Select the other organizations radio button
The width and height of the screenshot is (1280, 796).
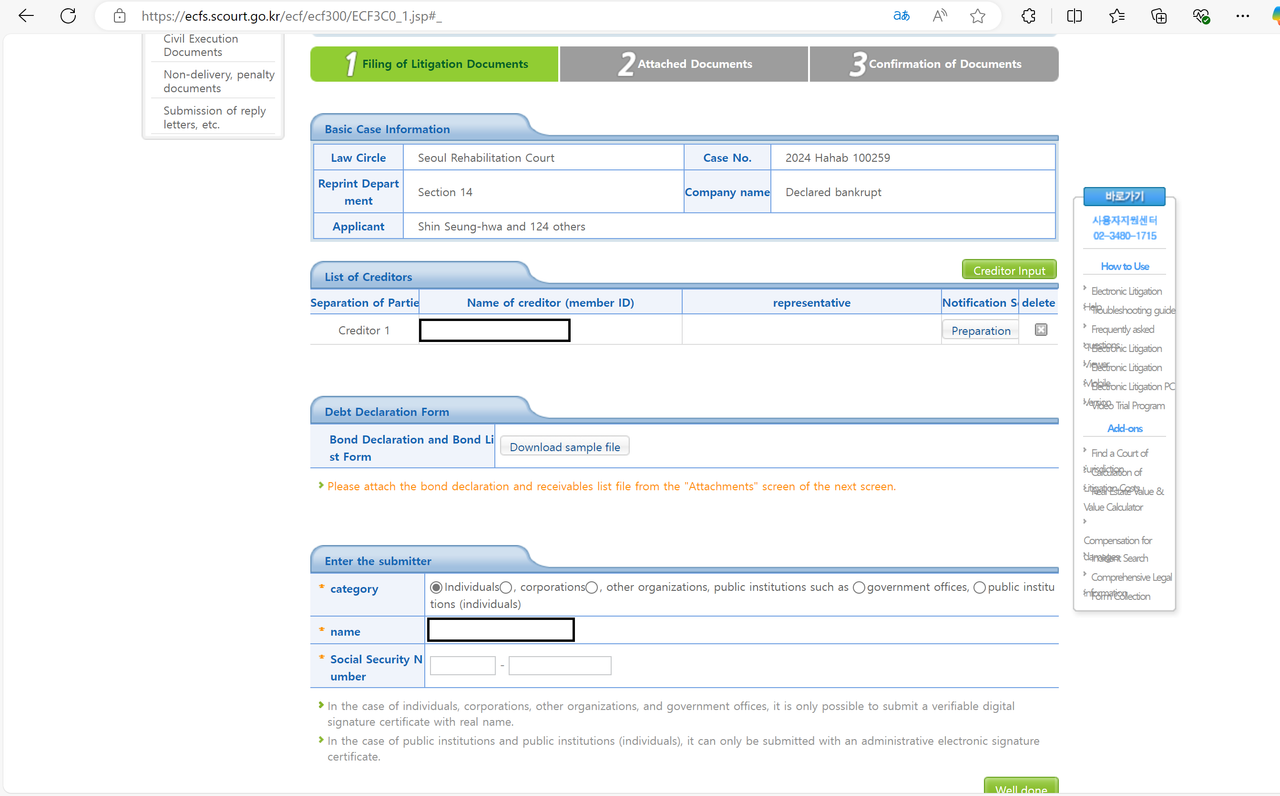(592, 587)
